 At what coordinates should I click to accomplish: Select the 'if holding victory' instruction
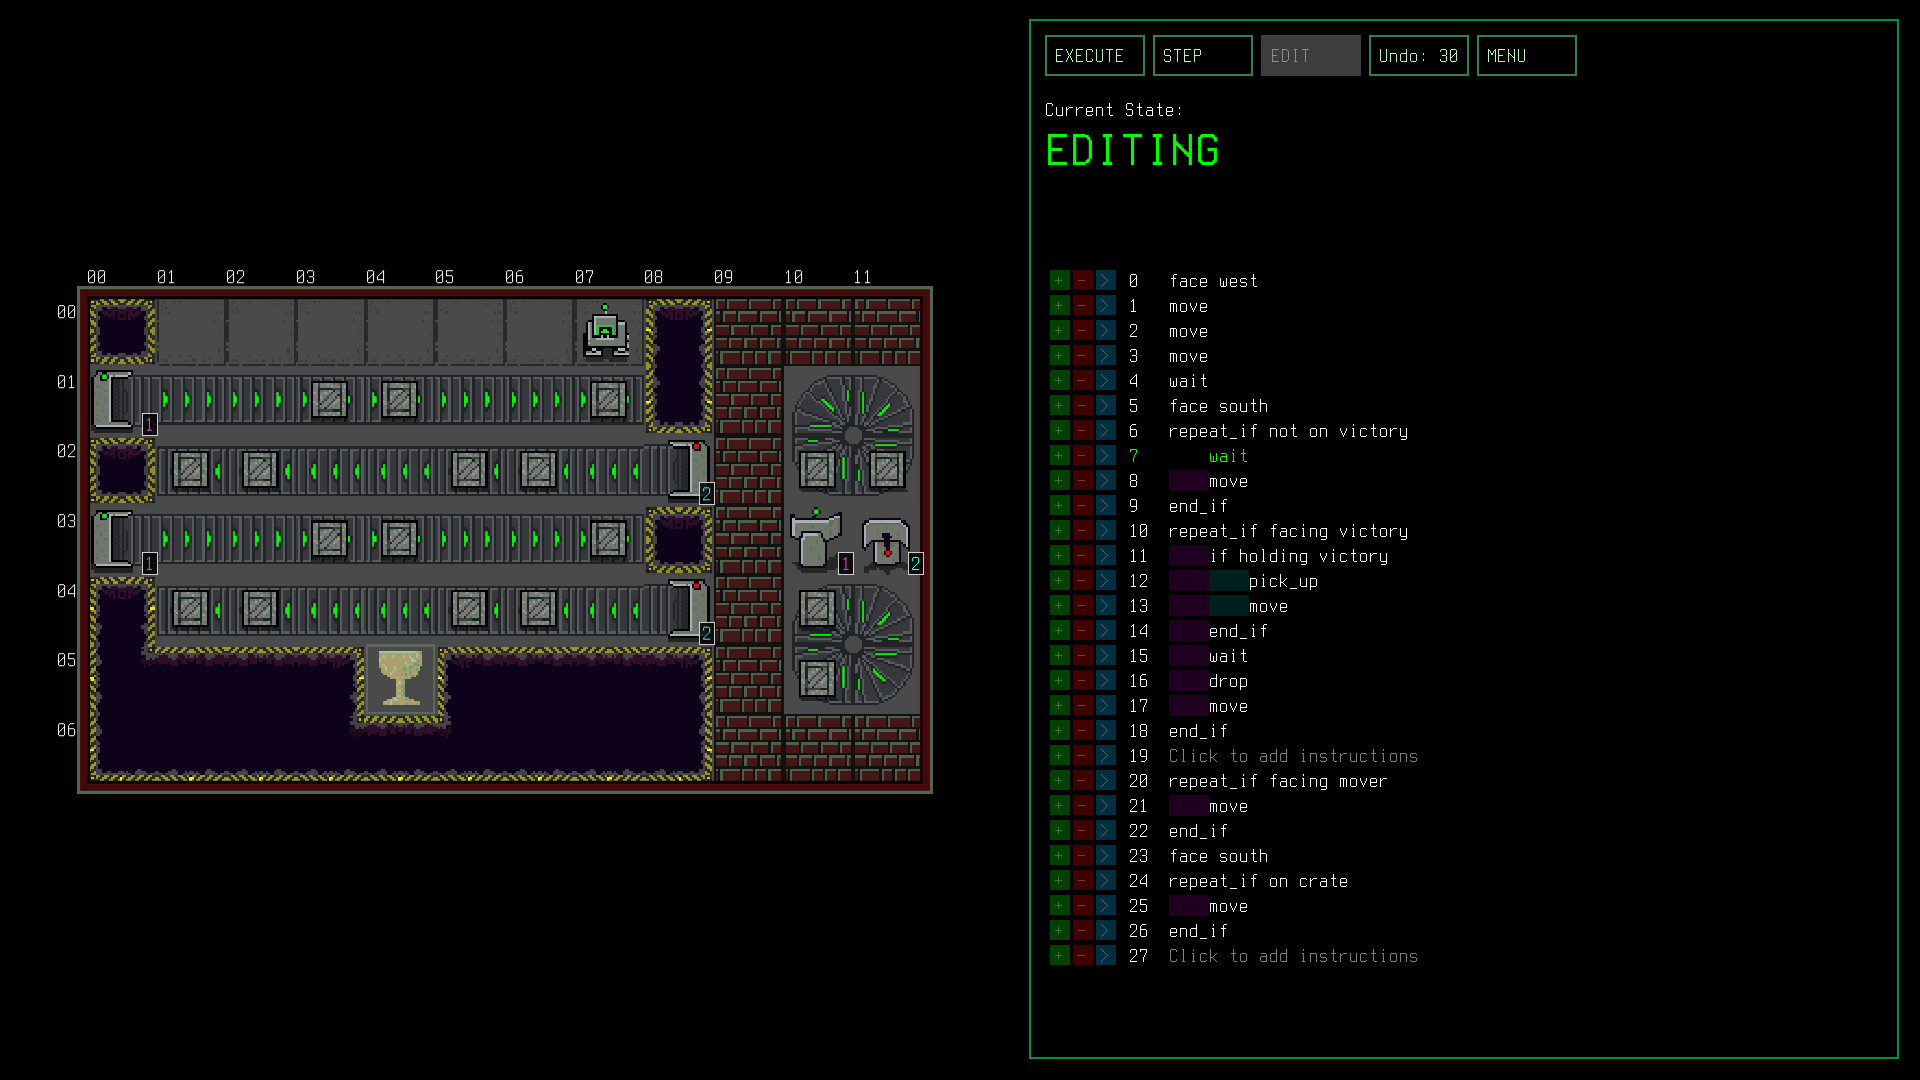[1297, 556]
